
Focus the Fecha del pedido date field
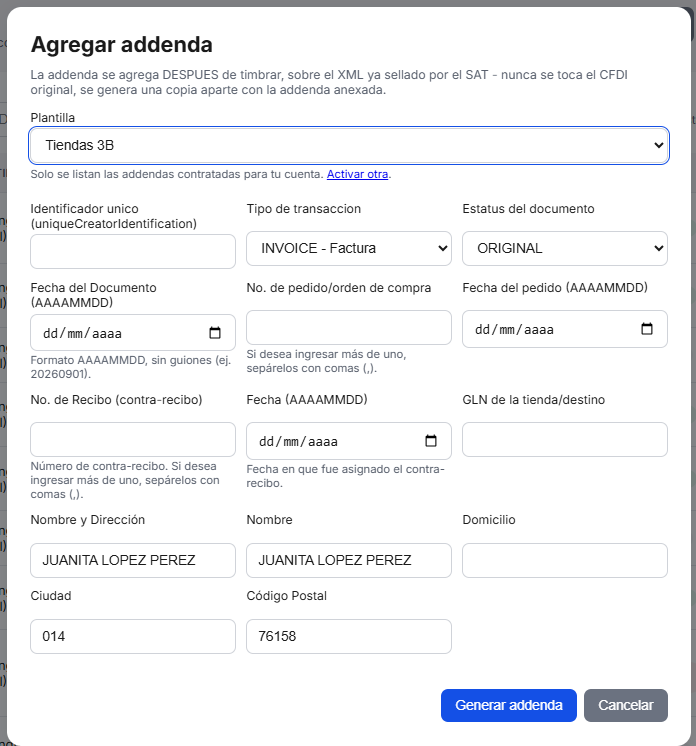tap(565, 329)
